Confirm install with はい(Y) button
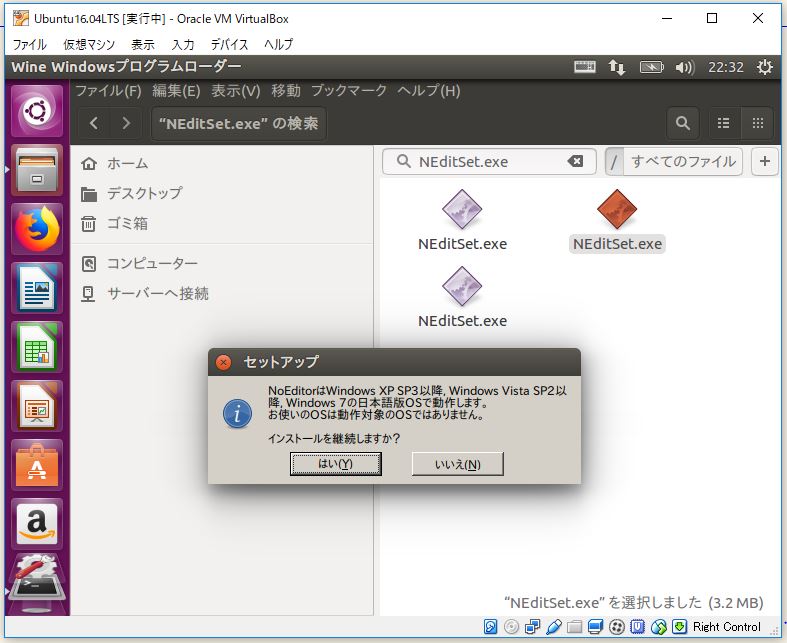This screenshot has width=787, height=643. [x=336, y=464]
